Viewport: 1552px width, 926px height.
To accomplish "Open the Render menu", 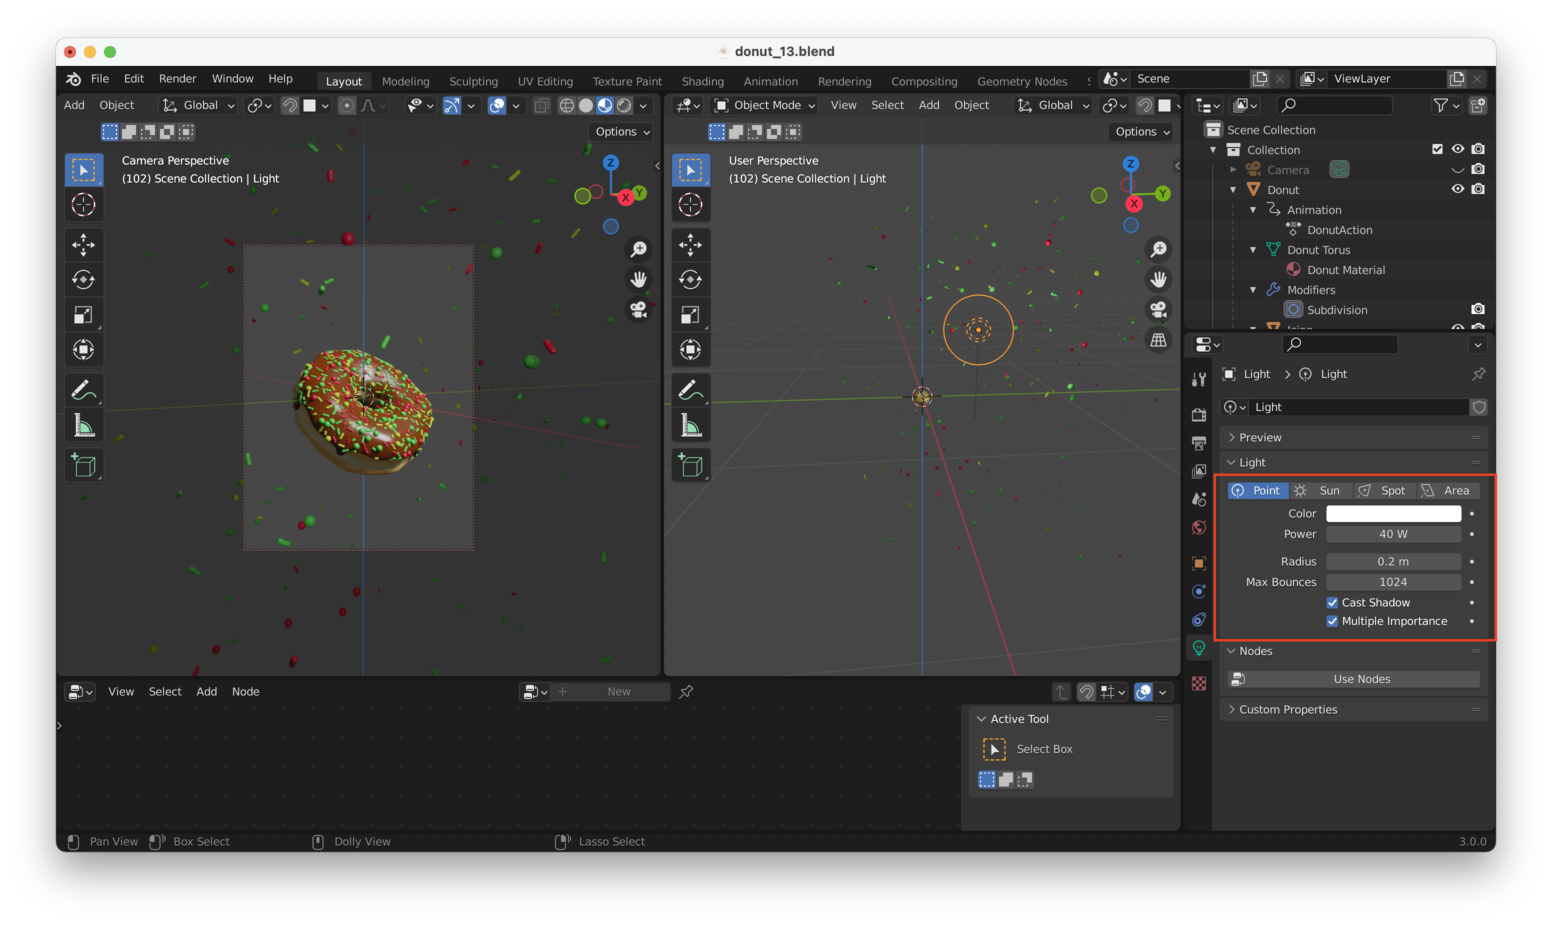I will [x=177, y=79].
